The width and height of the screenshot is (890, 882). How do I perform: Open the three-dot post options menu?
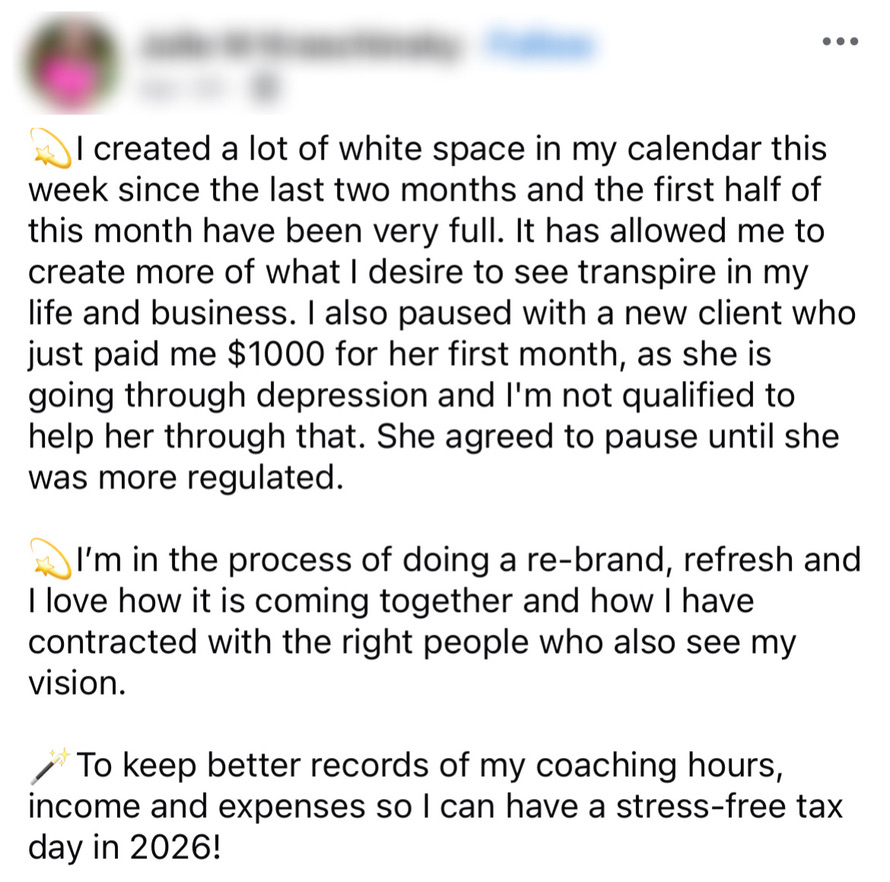pyautogui.click(x=840, y=41)
